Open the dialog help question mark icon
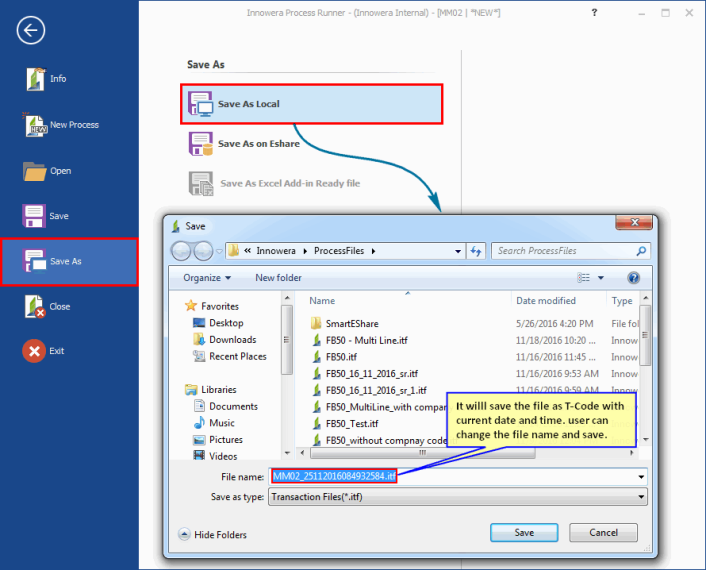Image resolution: width=706 pixels, height=570 pixels. 633,278
